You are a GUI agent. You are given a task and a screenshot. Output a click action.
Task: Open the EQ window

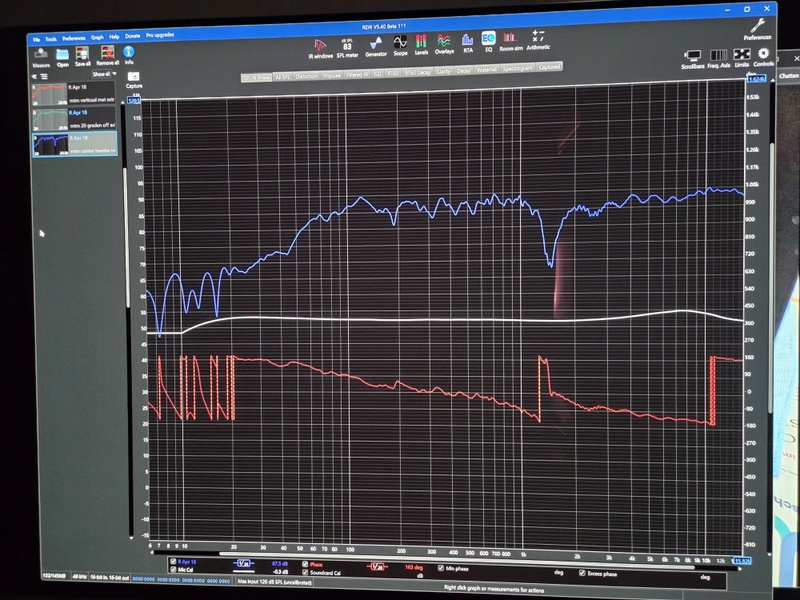488,42
